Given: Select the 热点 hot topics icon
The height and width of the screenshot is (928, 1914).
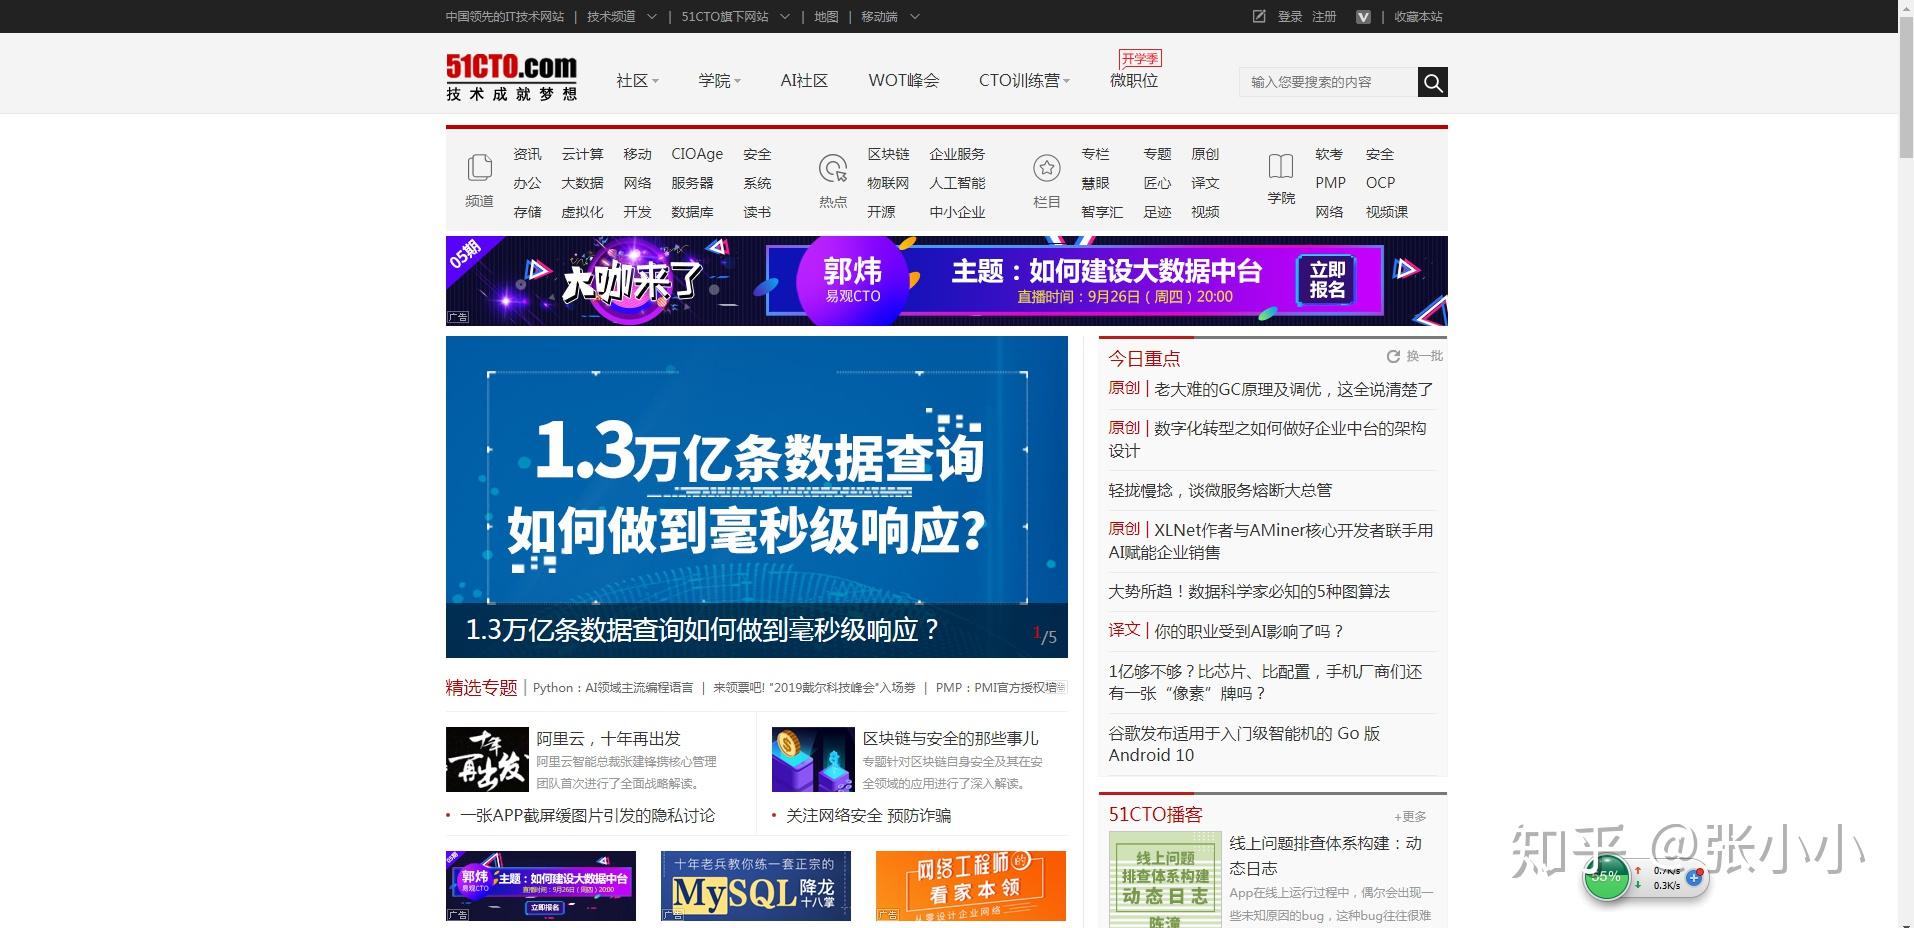Looking at the screenshot, I should 832,168.
